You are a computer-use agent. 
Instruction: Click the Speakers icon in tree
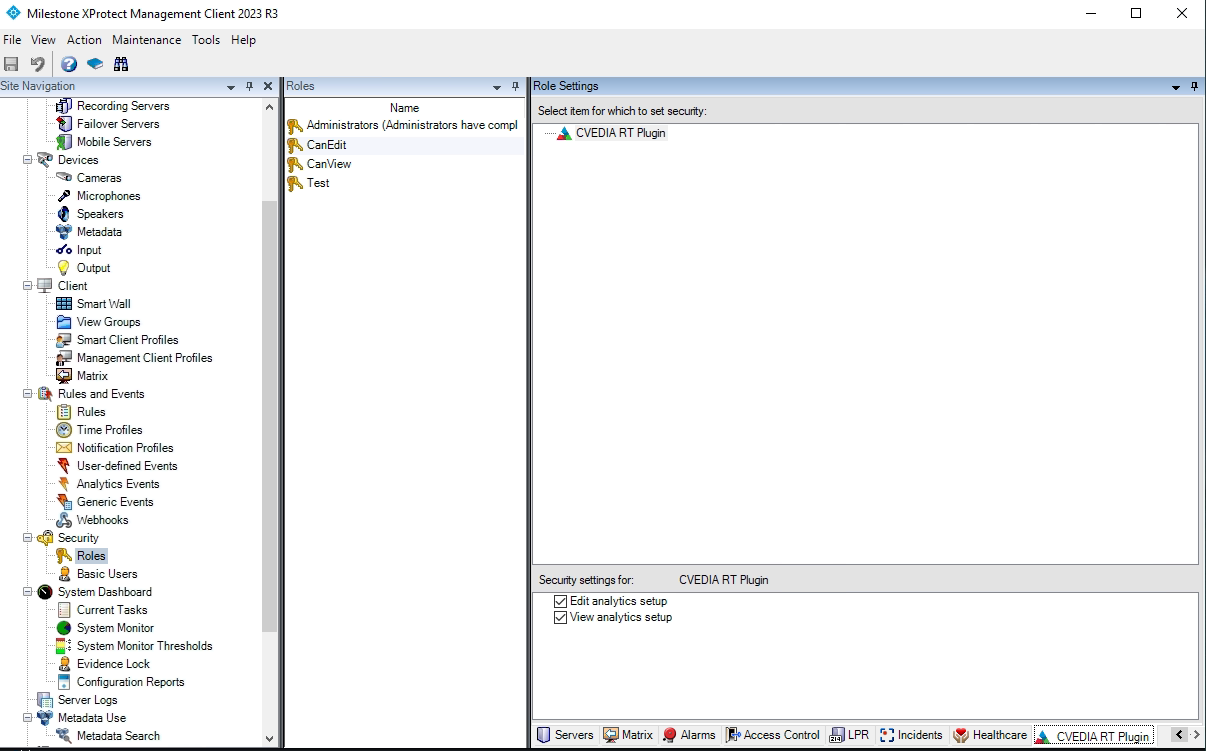point(64,214)
